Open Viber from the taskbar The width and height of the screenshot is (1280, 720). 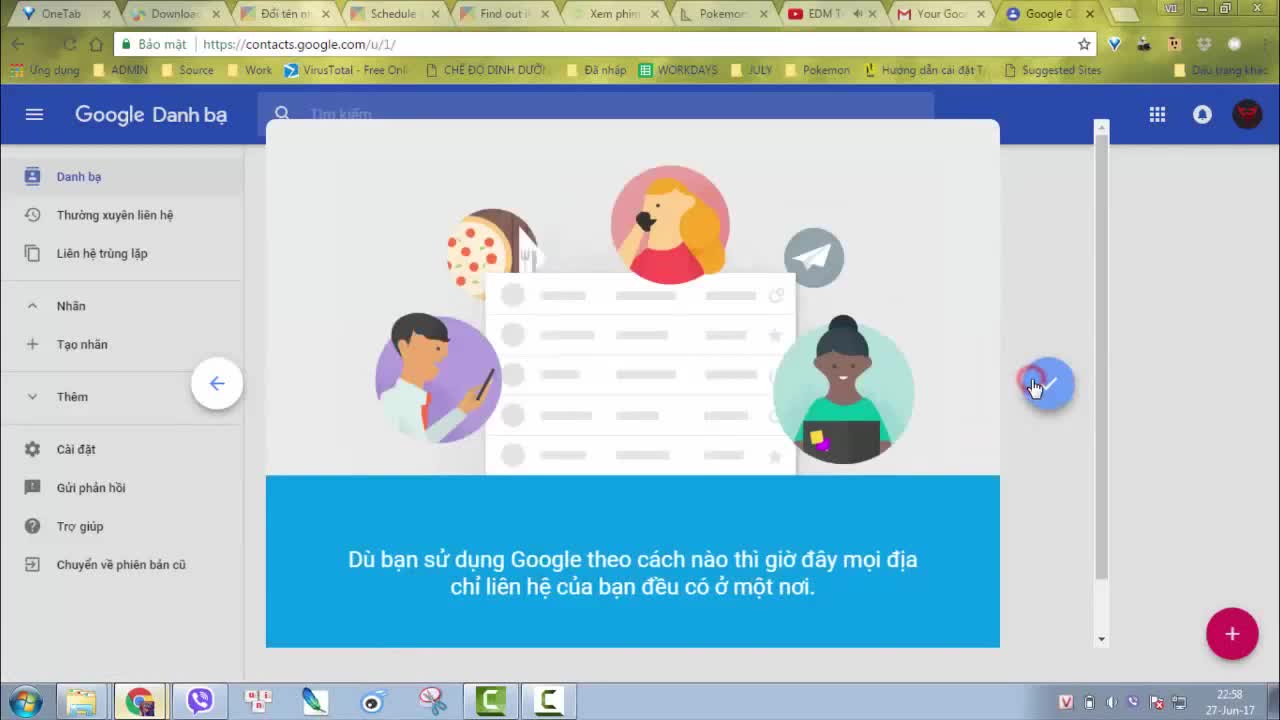[200, 701]
